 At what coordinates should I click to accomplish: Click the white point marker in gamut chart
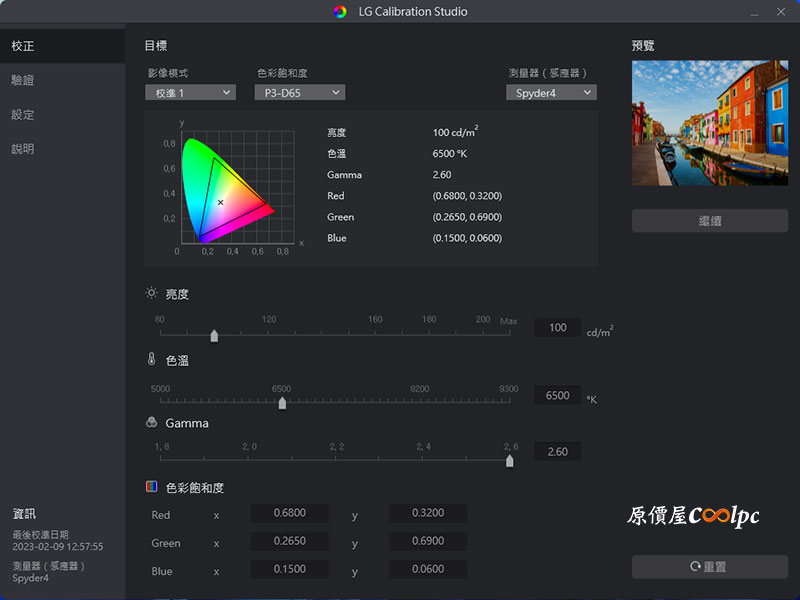coord(220,203)
